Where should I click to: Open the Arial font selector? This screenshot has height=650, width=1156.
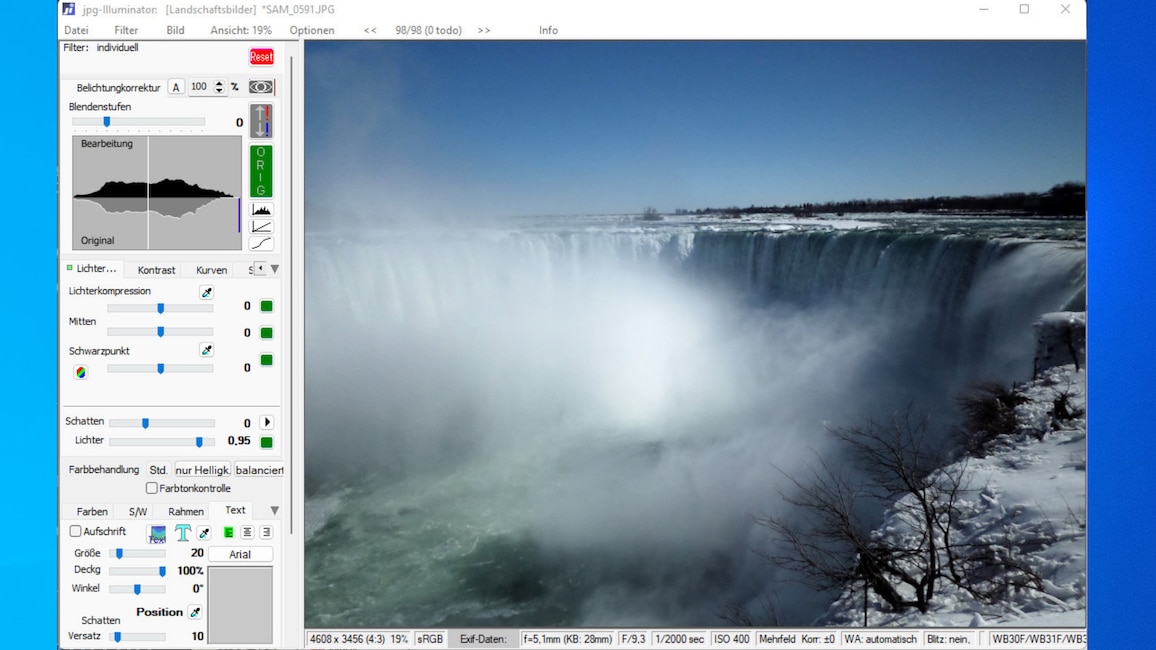[240, 554]
